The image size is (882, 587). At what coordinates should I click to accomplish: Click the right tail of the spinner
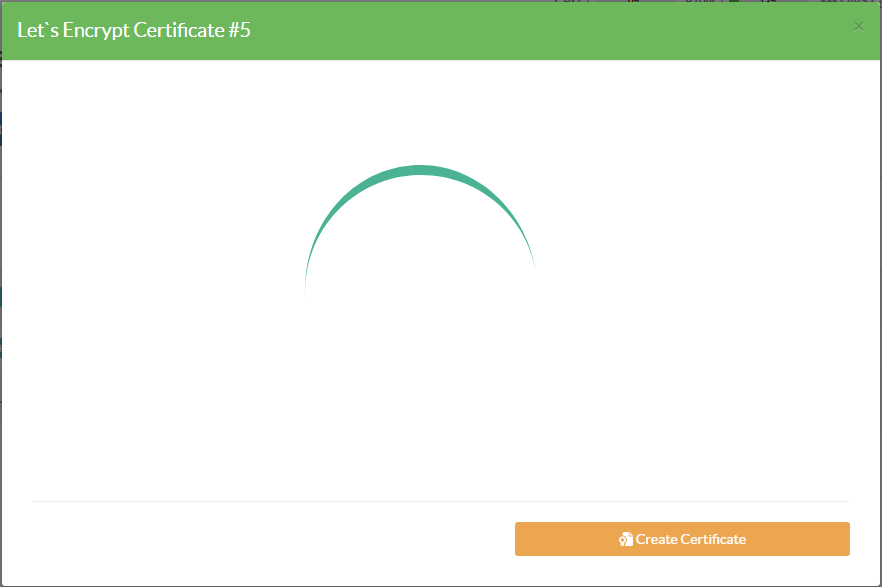(x=532, y=262)
